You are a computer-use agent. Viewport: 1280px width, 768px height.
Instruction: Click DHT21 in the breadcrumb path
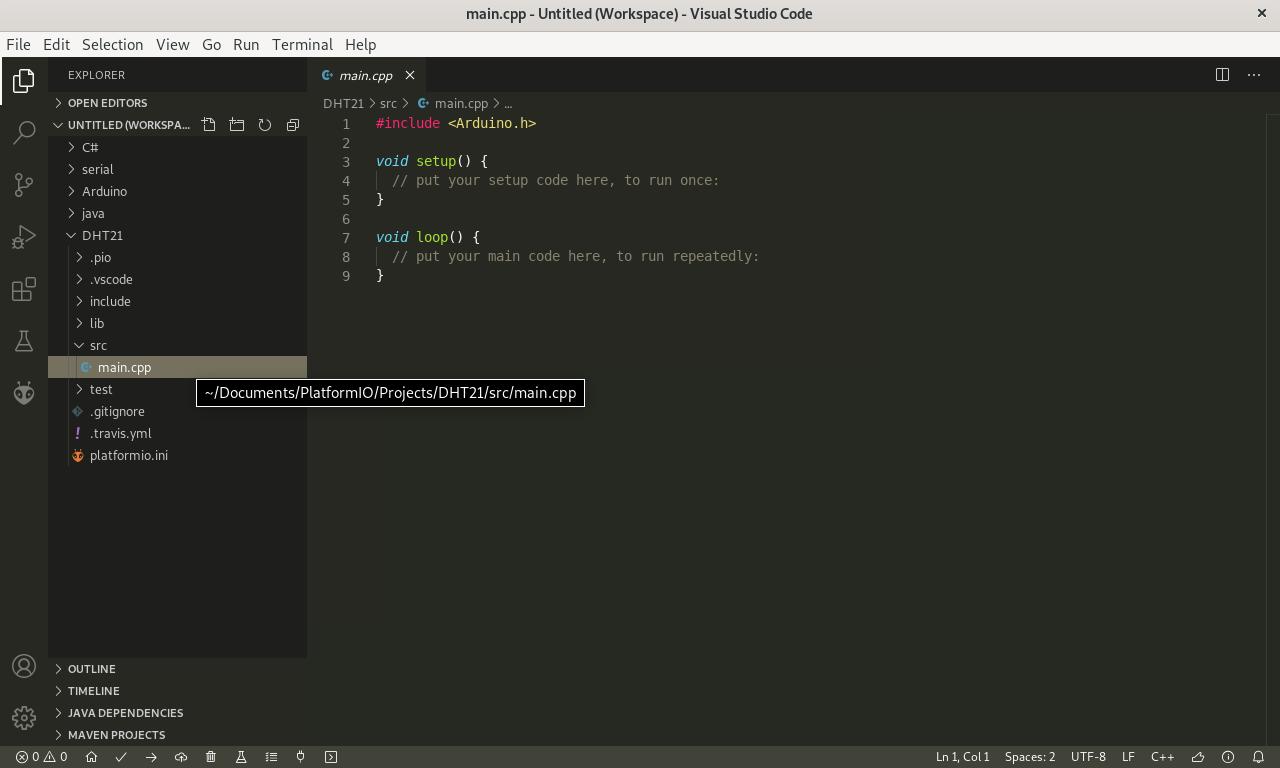pyautogui.click(x=343, y=103)
